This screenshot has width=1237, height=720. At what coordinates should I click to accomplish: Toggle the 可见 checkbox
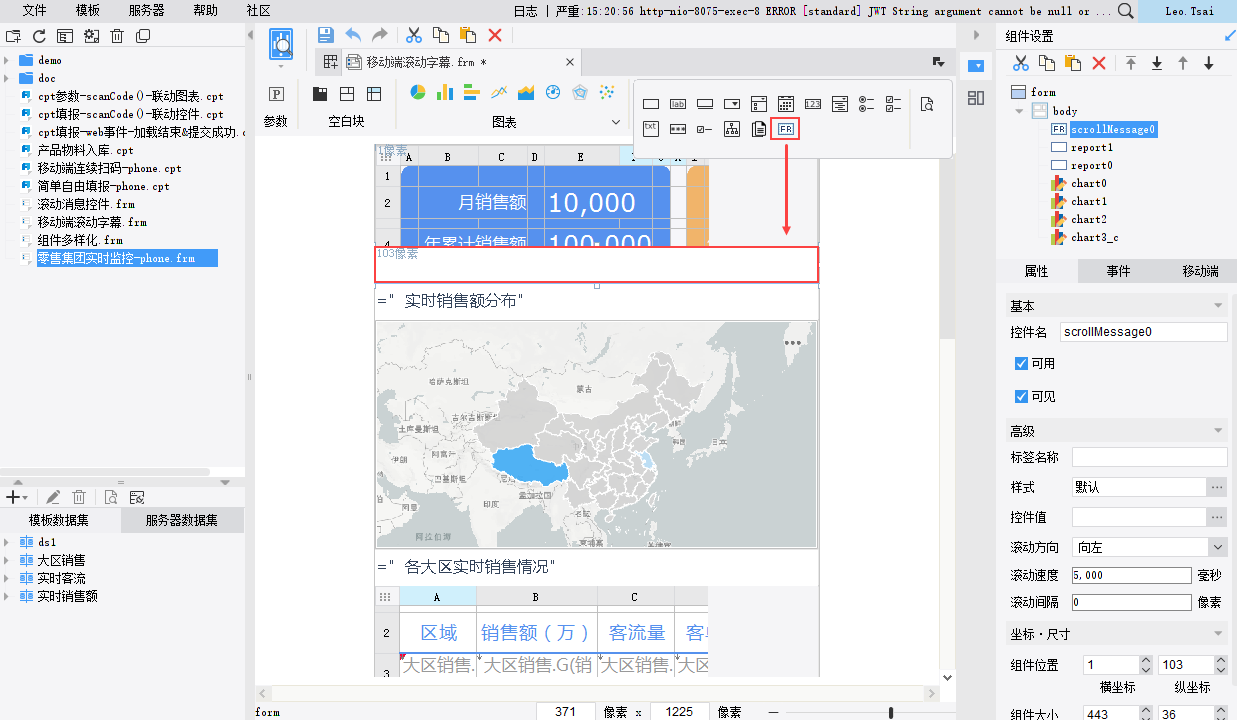point(1021,396)
